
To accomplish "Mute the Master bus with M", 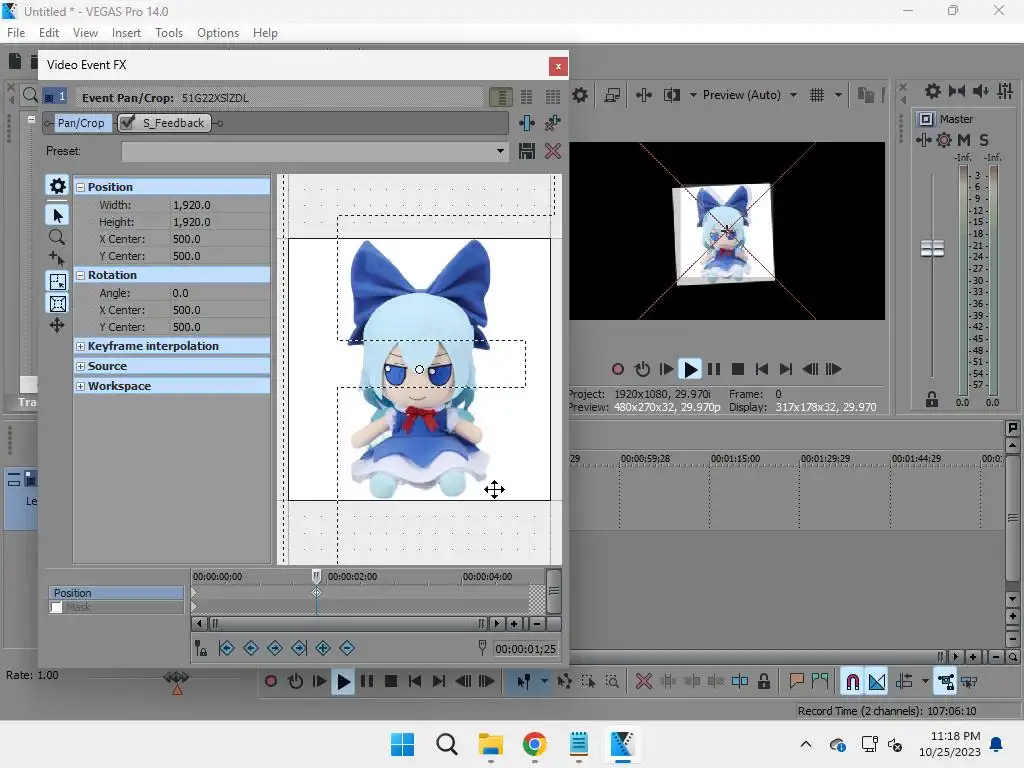I will point(964,140).
